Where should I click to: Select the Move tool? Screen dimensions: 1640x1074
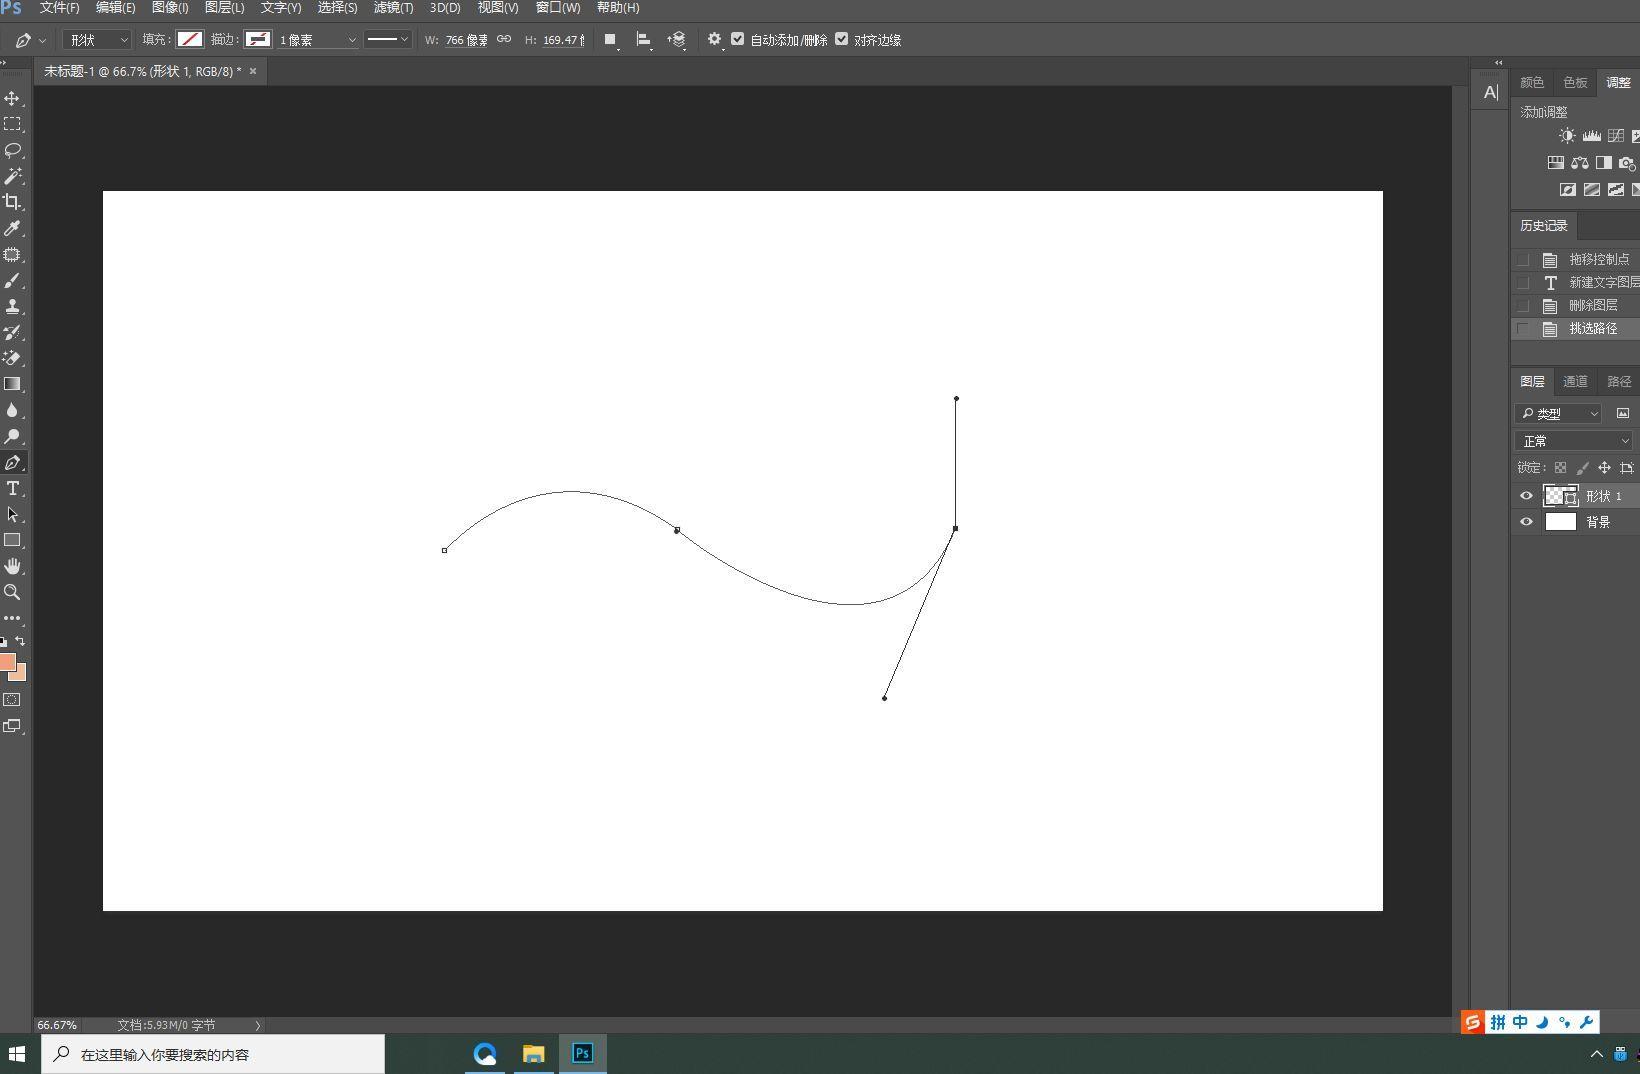pyautogui.click(x=13, y=98)
